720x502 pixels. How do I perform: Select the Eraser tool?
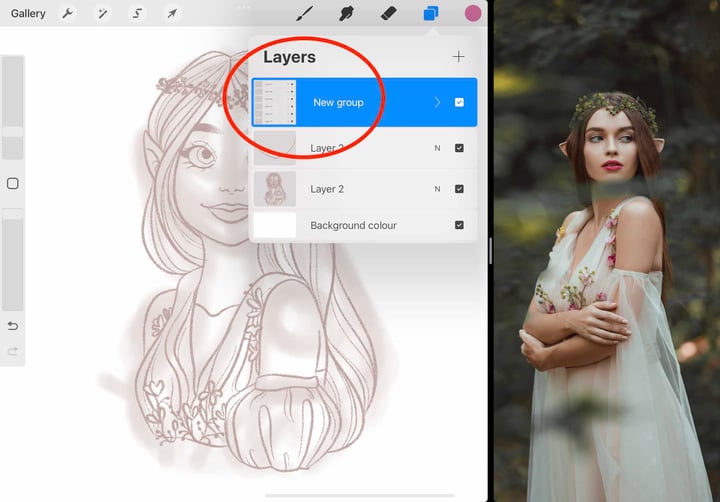[389, 13]
